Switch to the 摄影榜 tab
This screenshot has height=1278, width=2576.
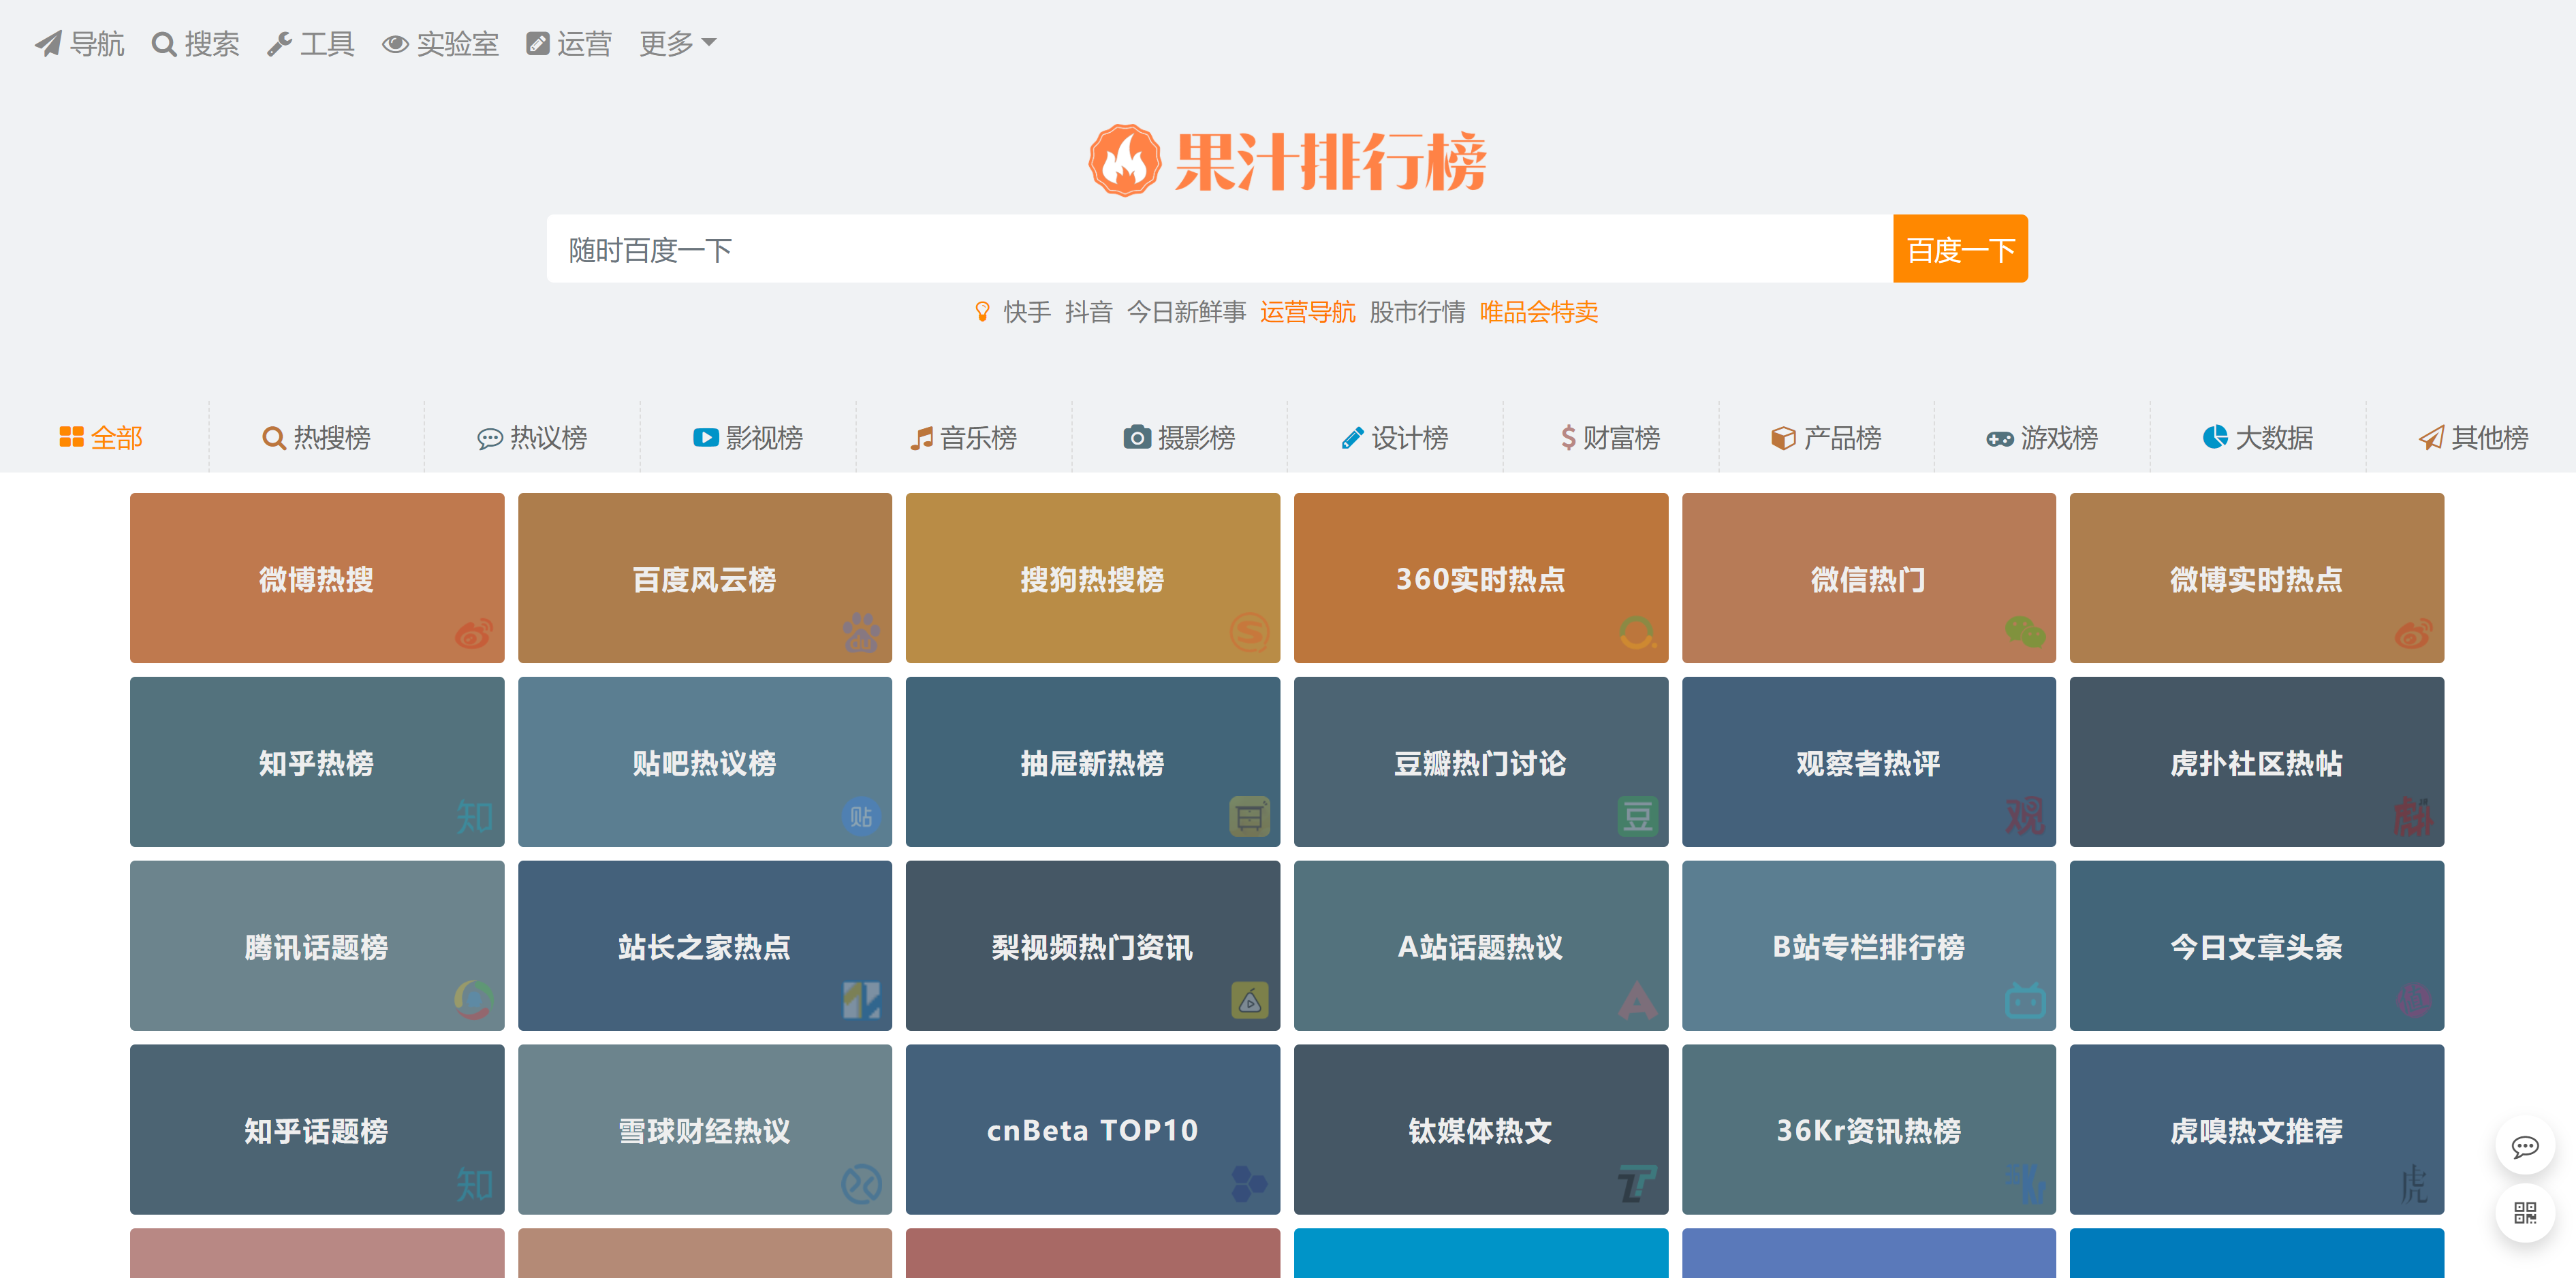(x=1179, y=438)
